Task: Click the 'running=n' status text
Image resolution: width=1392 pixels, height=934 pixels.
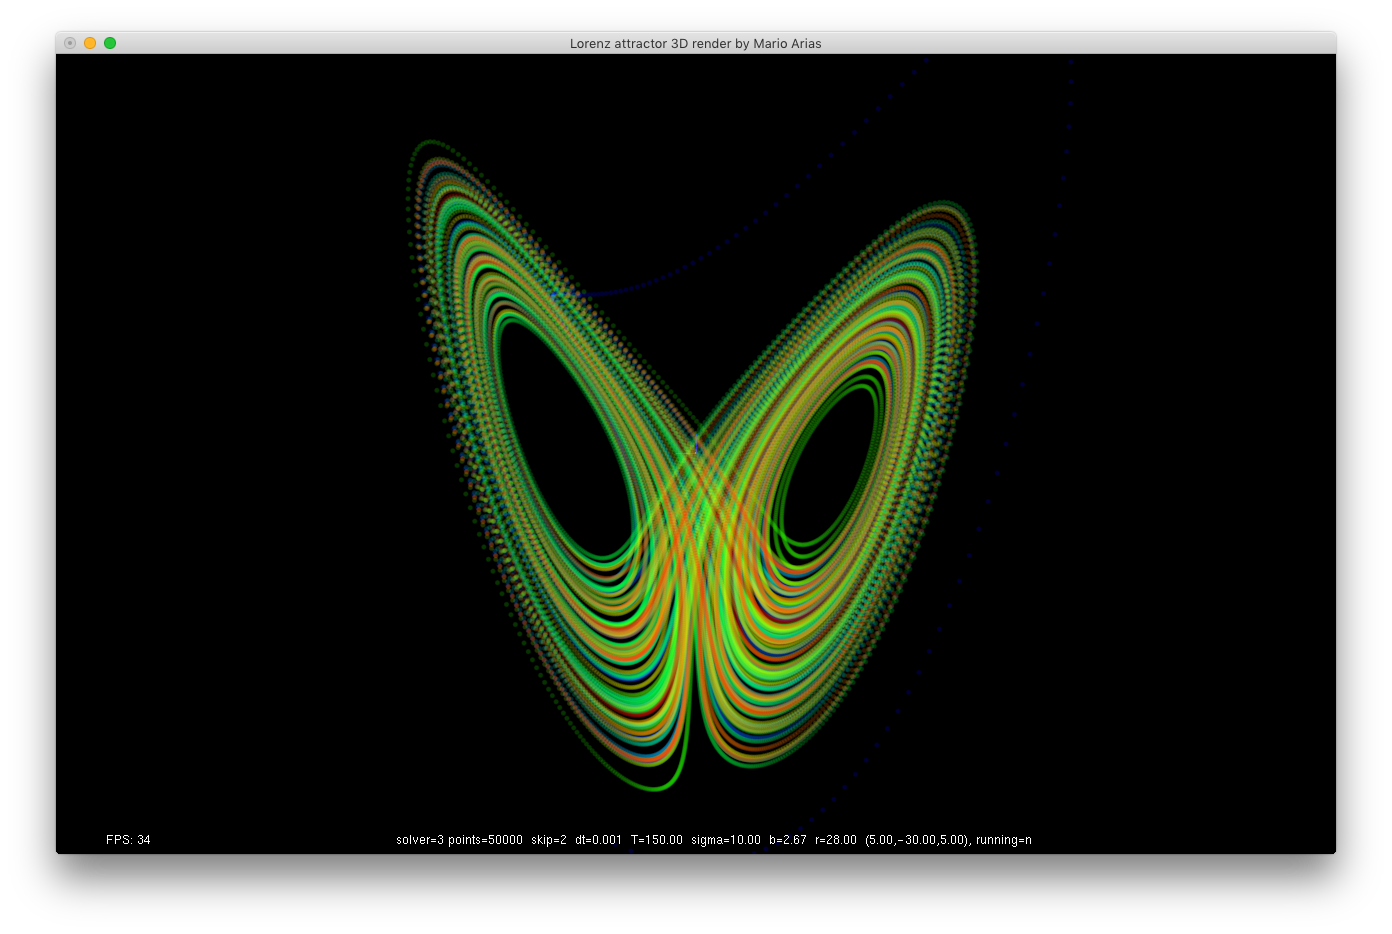Action: 1004,840
